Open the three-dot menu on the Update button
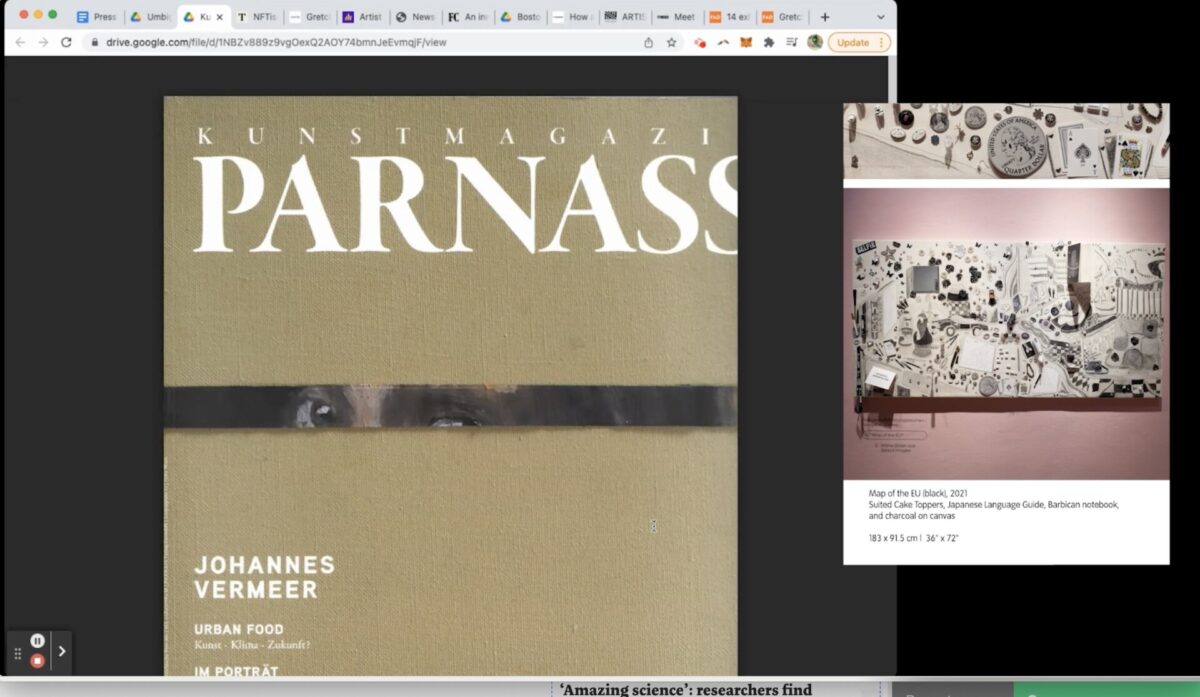This screenshot has width=1200, height=697. point(882,42)
